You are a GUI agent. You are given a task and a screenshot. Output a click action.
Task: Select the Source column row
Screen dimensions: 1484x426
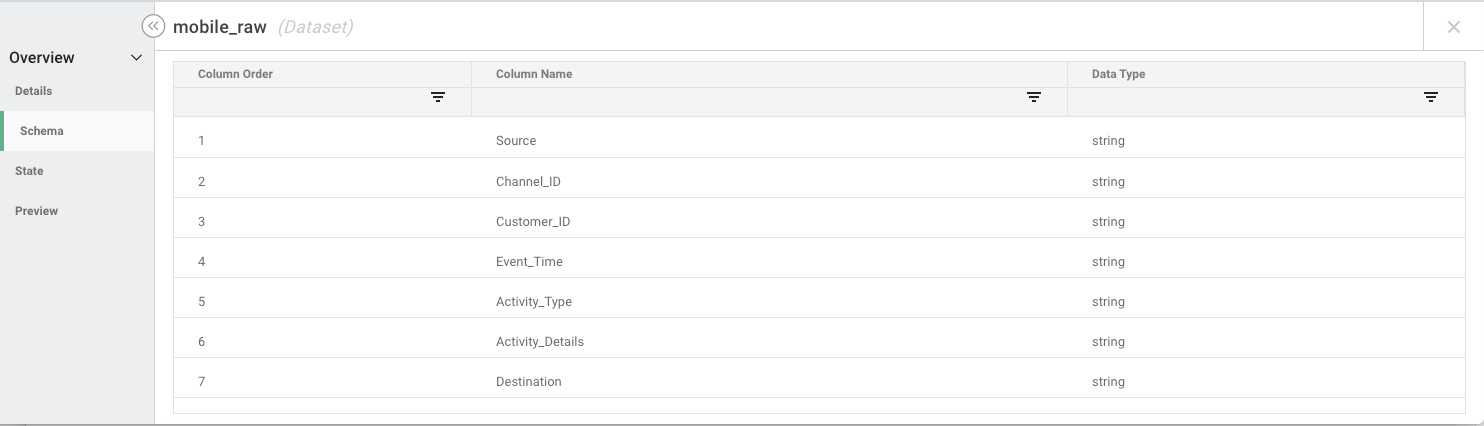pos(516,141)
